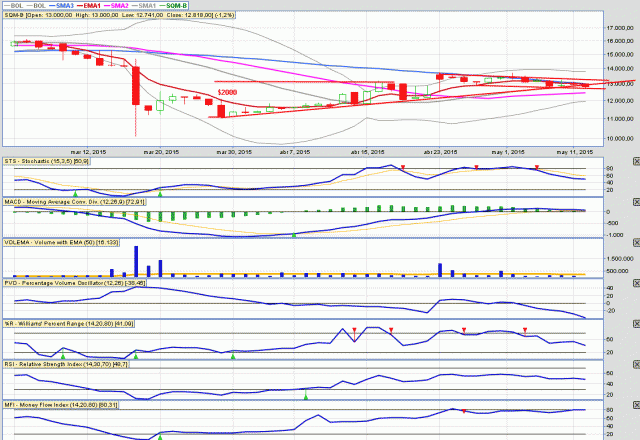Screen dimensions: 640x440
Task: Click the green buy marker on MFI panel
Action: [160, 437]
